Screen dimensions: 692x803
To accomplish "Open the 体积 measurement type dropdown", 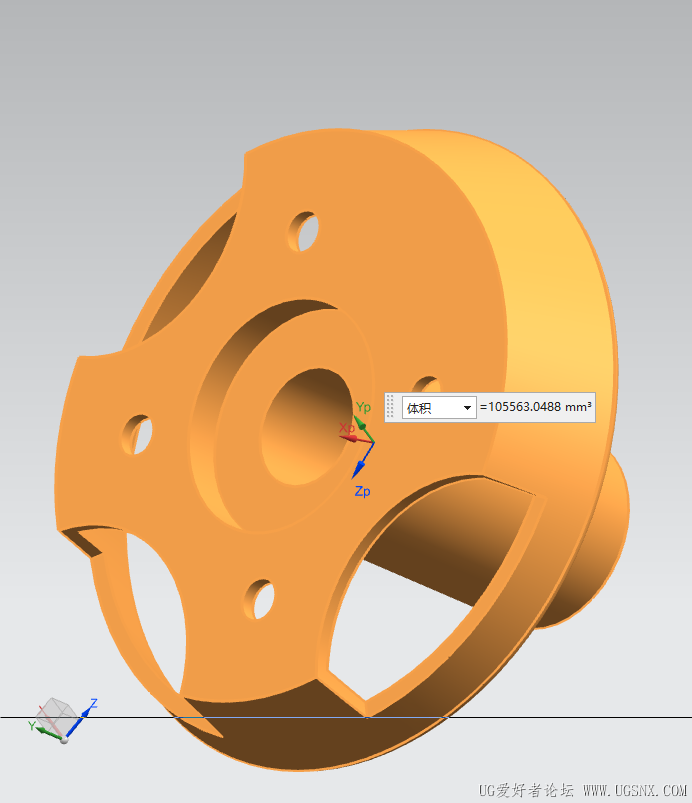I will (439, 408).
